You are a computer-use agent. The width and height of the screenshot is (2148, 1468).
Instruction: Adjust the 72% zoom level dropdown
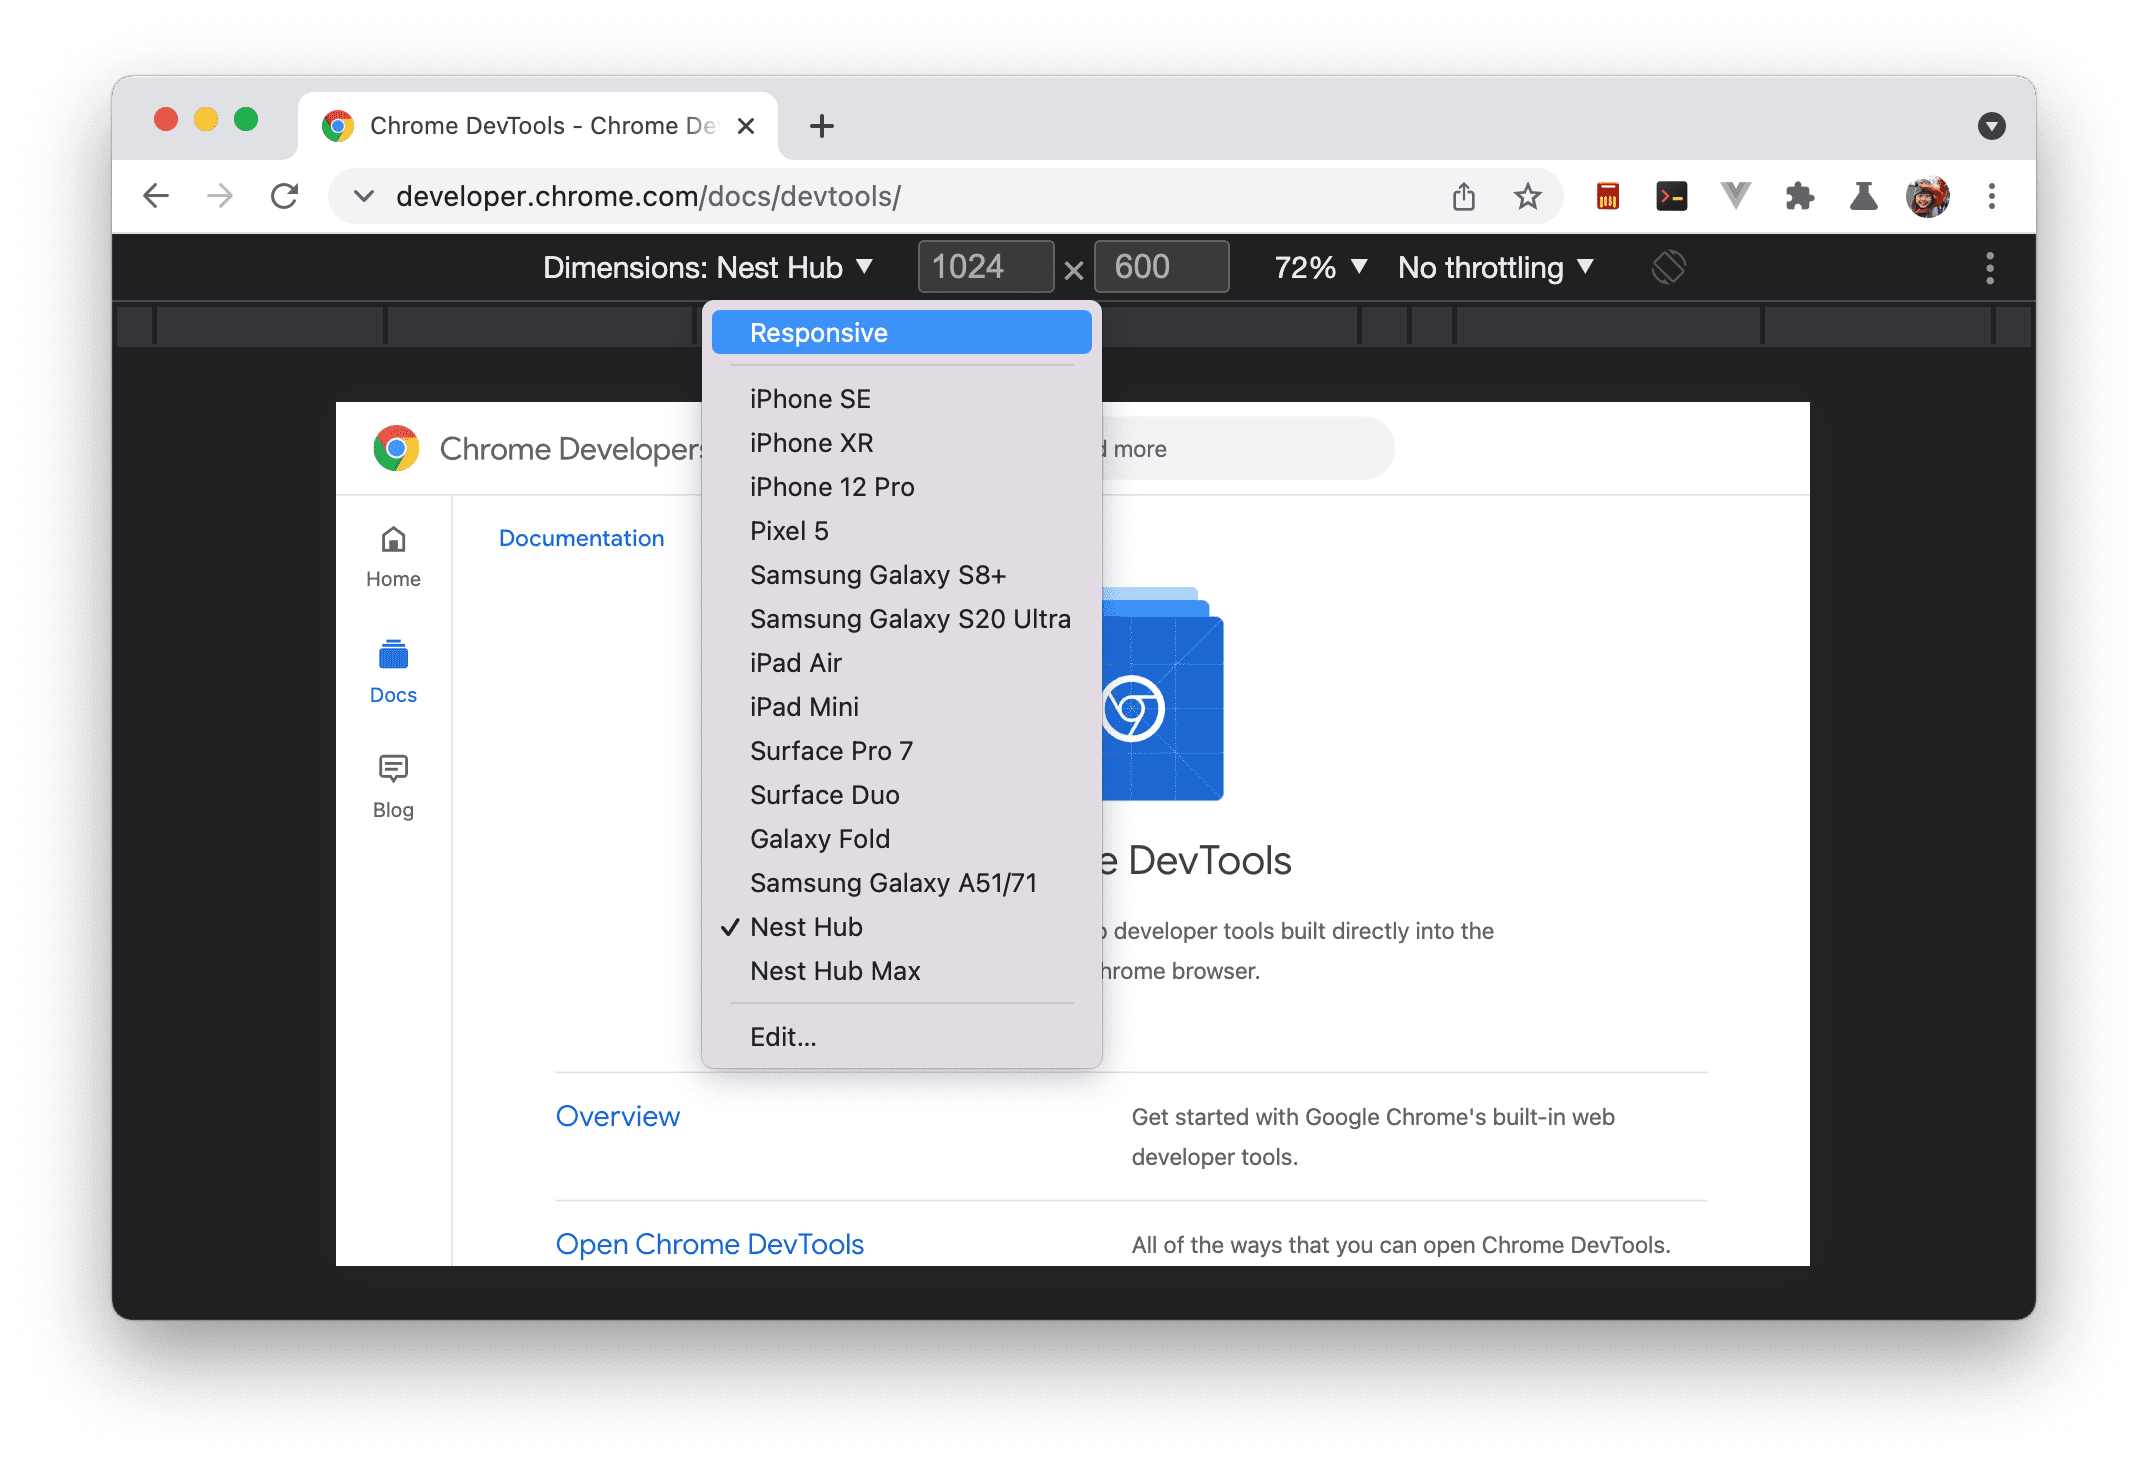[x=1319, y=266]
